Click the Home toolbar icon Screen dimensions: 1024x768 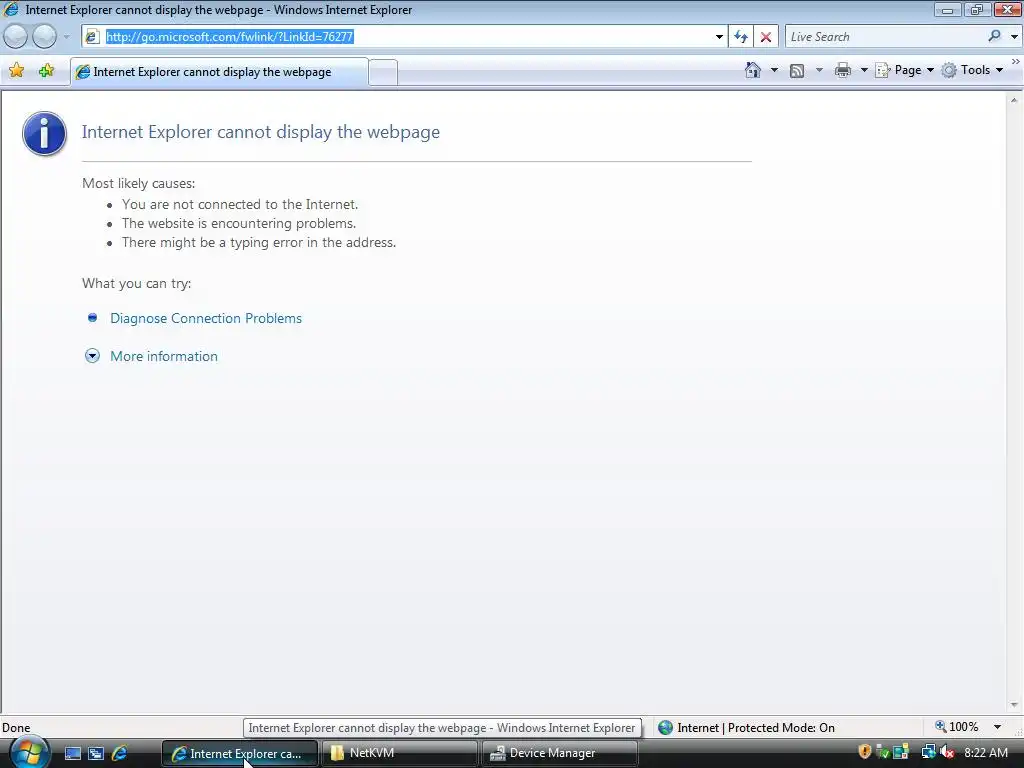753,70
